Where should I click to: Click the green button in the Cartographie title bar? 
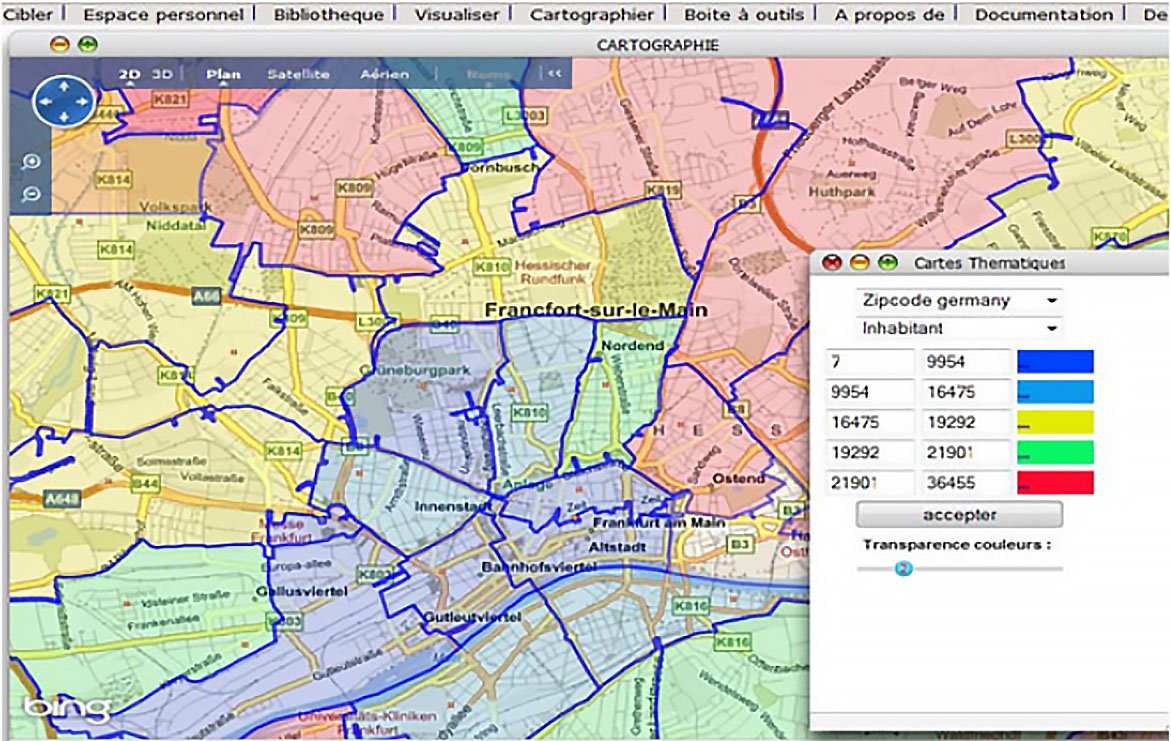point(88,45)
